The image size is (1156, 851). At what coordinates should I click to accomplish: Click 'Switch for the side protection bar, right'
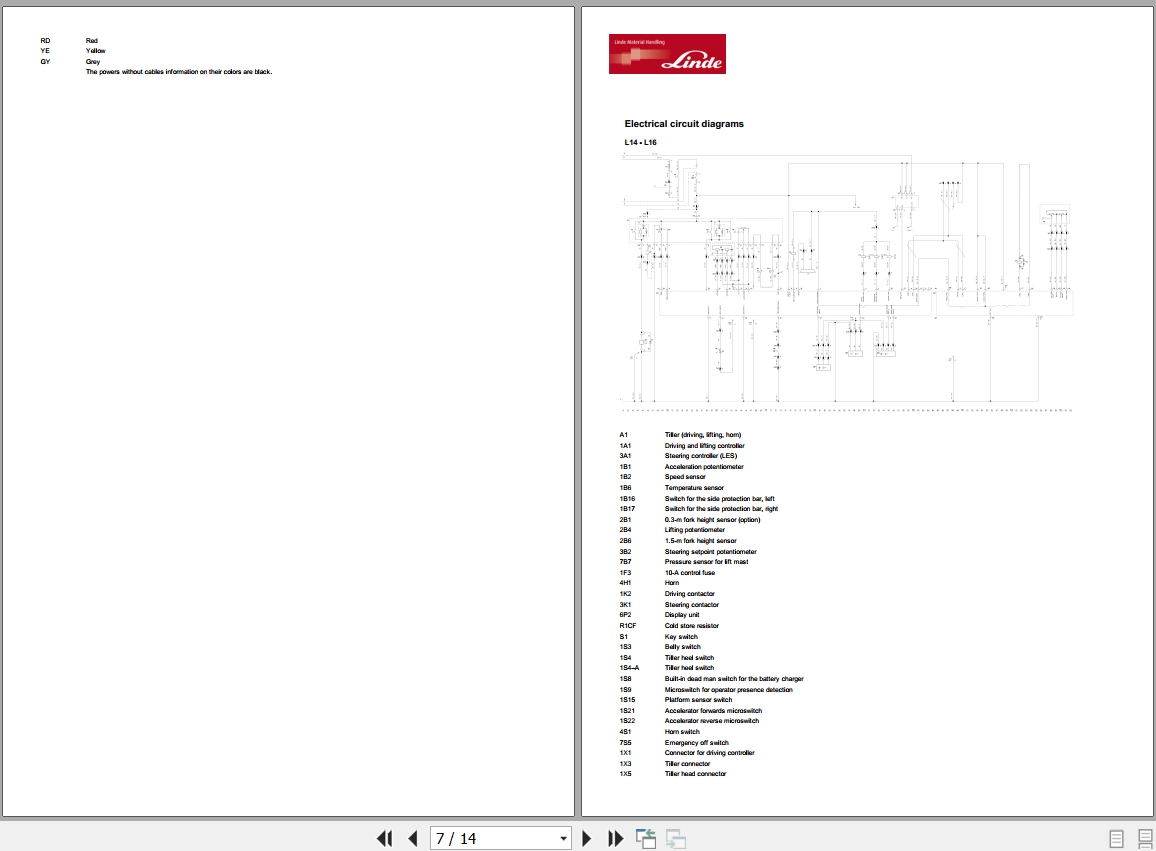[721, 509]
